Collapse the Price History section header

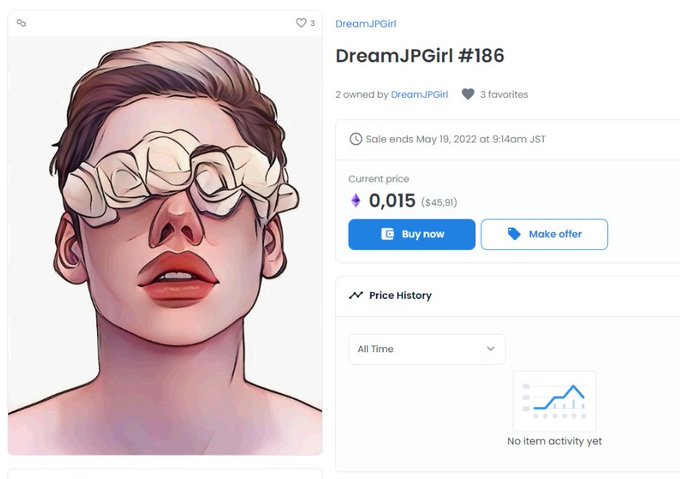coord(508,296)
